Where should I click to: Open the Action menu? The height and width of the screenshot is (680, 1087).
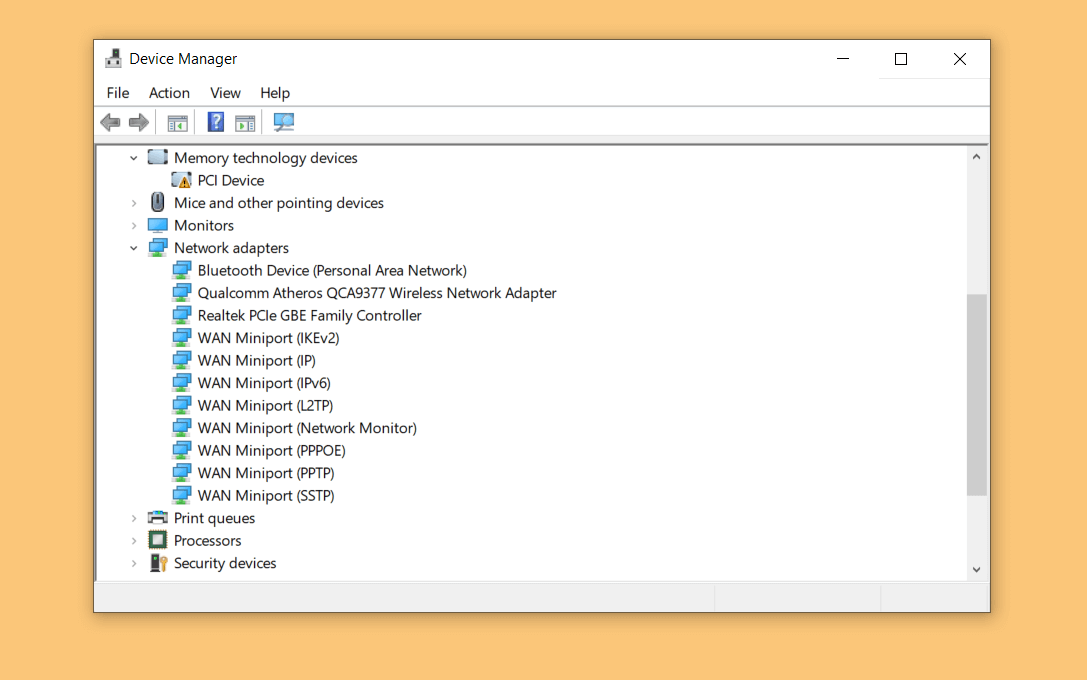[169, 93]
